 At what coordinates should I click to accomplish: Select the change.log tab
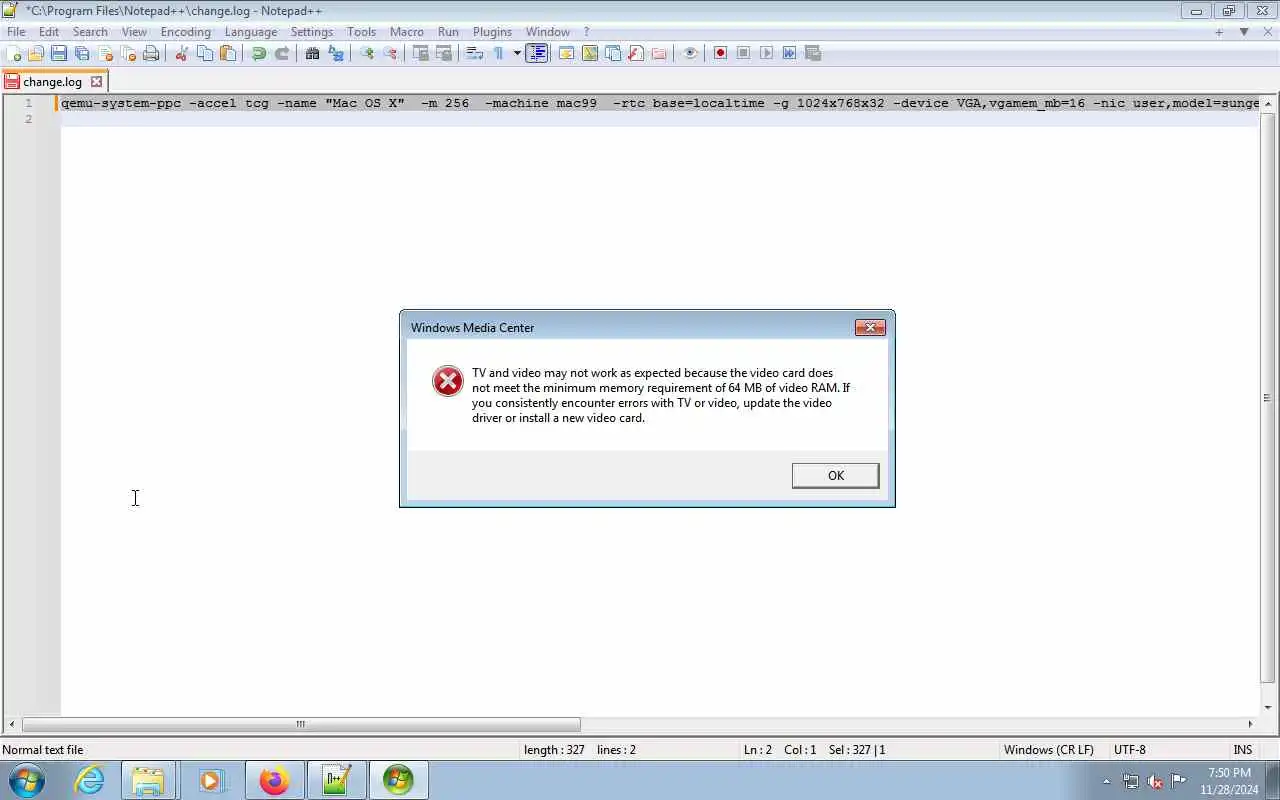(x=52, y=82)
